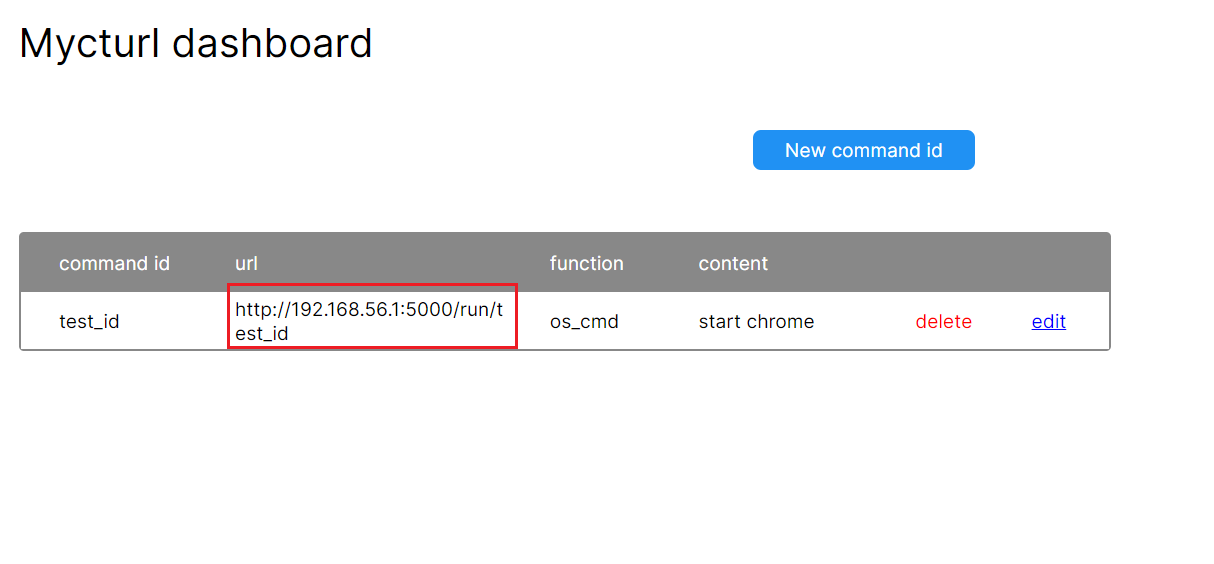Click the blank header cell above edit

(x=1048, y=263)
